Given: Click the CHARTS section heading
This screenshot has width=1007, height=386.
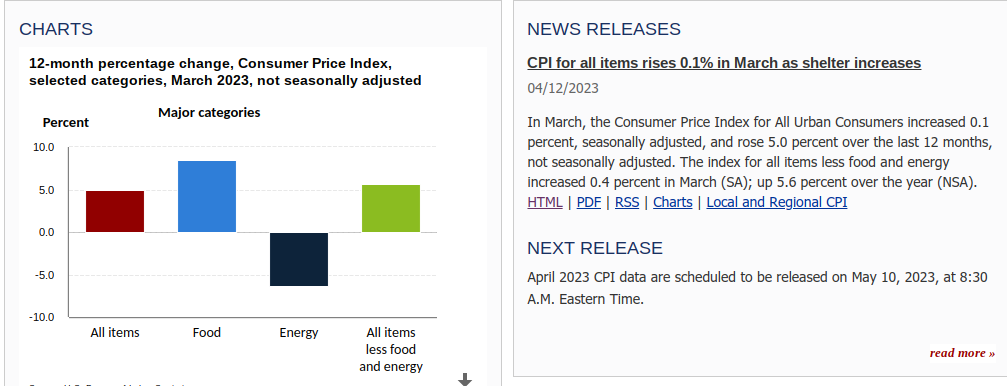Looking at the screenshot, I should 56,30.
